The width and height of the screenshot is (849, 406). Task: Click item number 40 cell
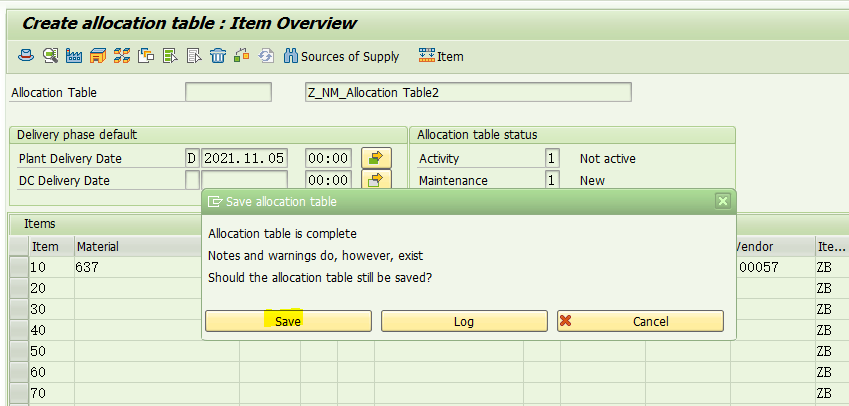(x=51, y=330)
